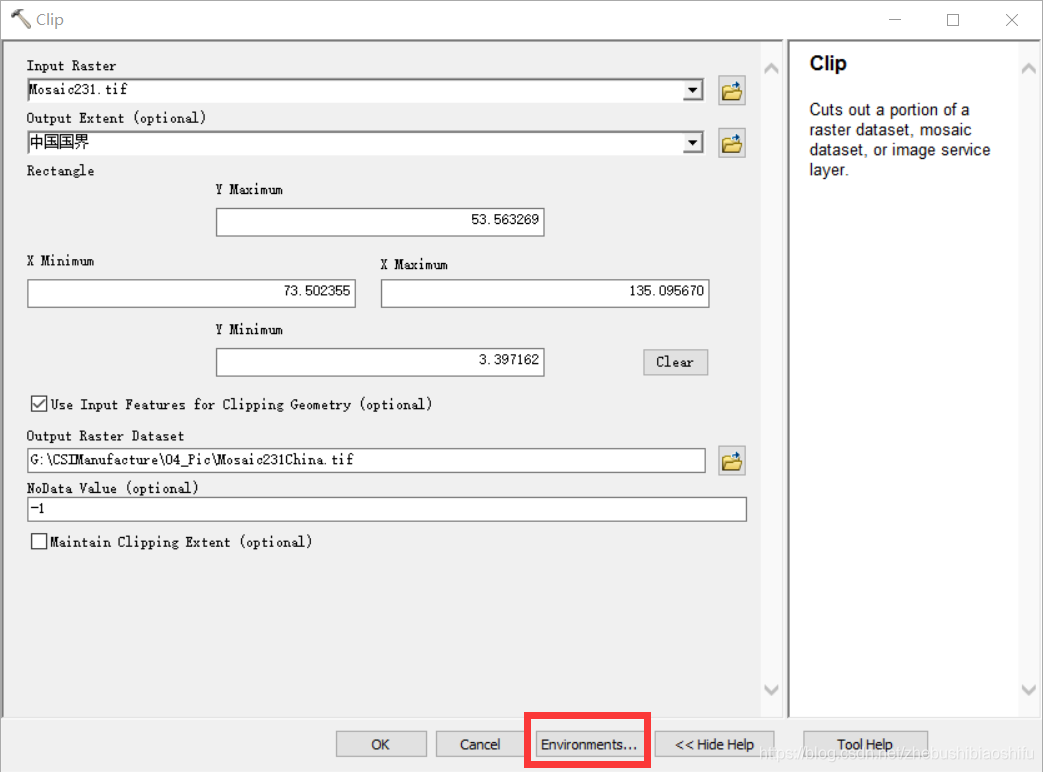Image resolution: width=1043 pixels, height=772 pixels.
Task: Click the scroll down arrow of parameters panel
Action: 771,690
